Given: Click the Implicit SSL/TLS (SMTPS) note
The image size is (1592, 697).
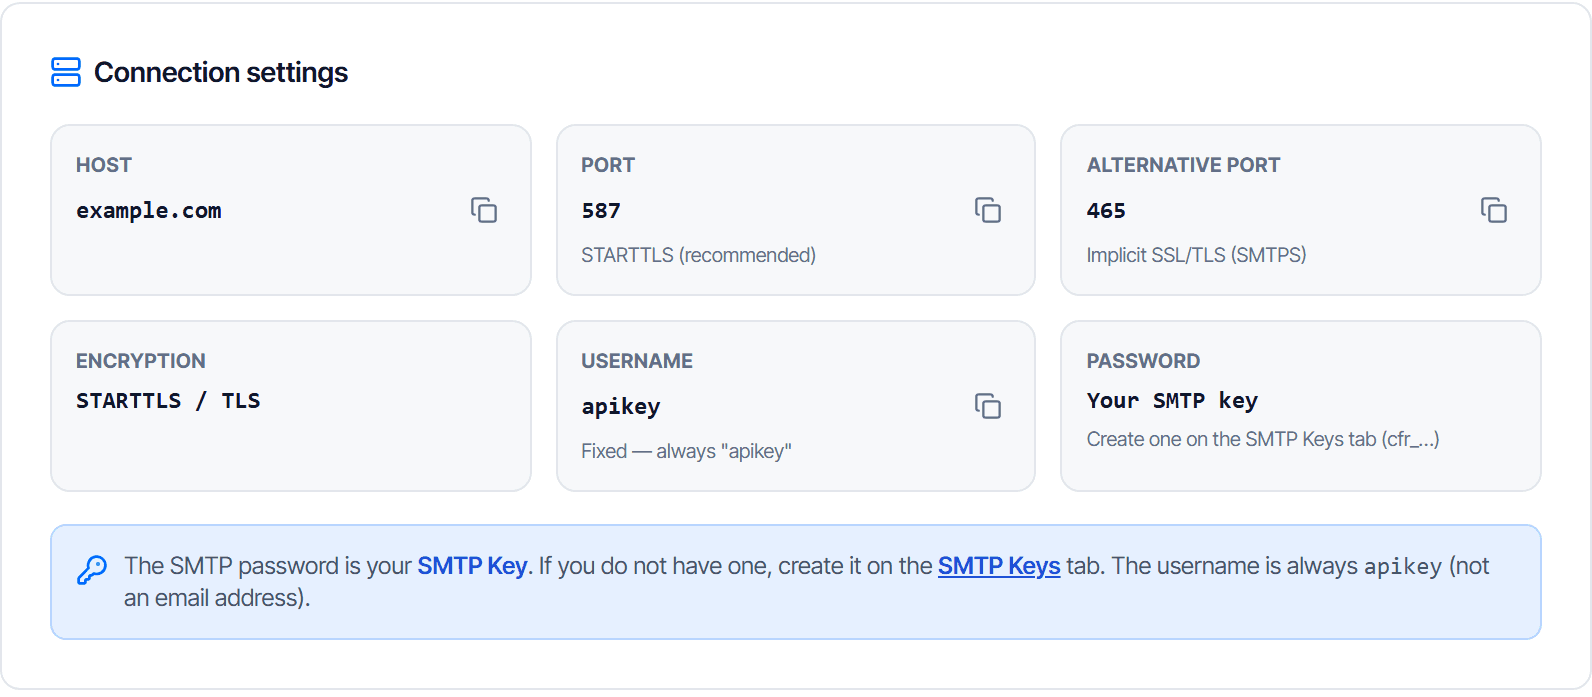Looking at the screenshot, I should click(1196, 255).
